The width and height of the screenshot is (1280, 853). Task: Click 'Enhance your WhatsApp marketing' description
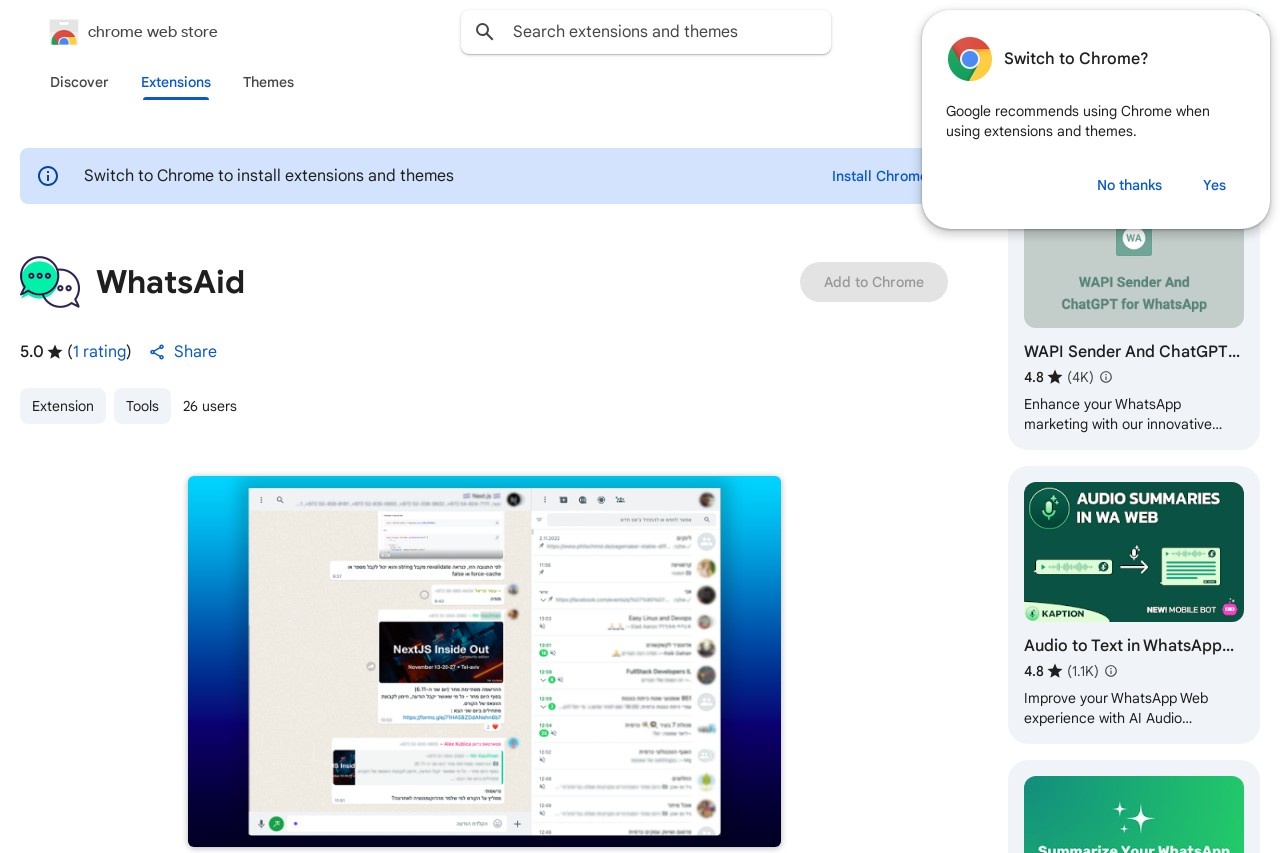[1123, 414]
